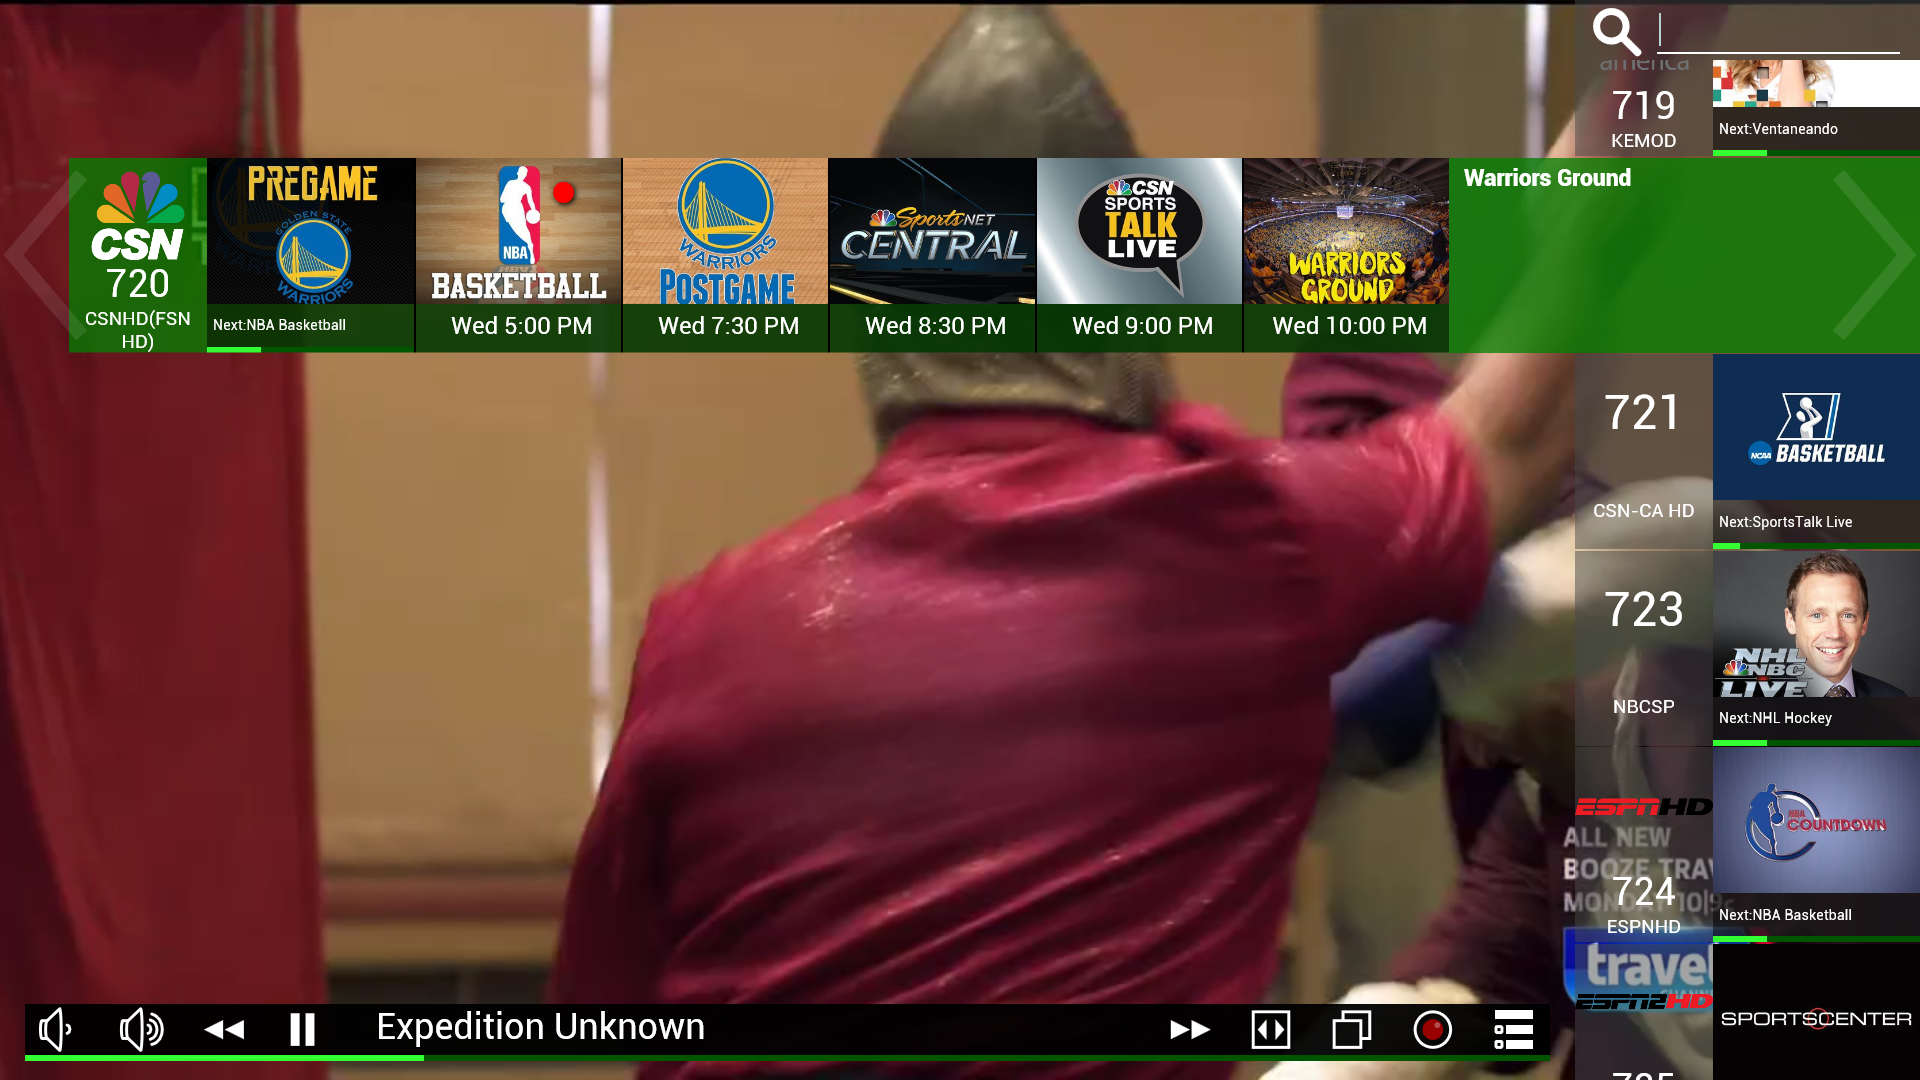The height and width of the screenshot is (1080, 1920).
Task: Open the channel list icon
Action: pyautogui.click(x=1513, y=1028)
